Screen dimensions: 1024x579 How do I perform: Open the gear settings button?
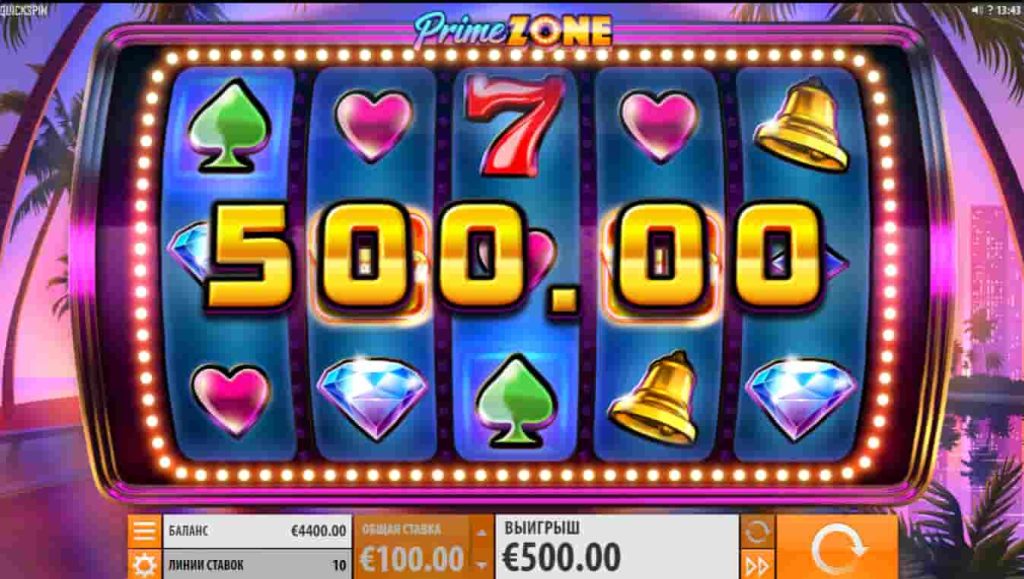[x=144, y=565]
